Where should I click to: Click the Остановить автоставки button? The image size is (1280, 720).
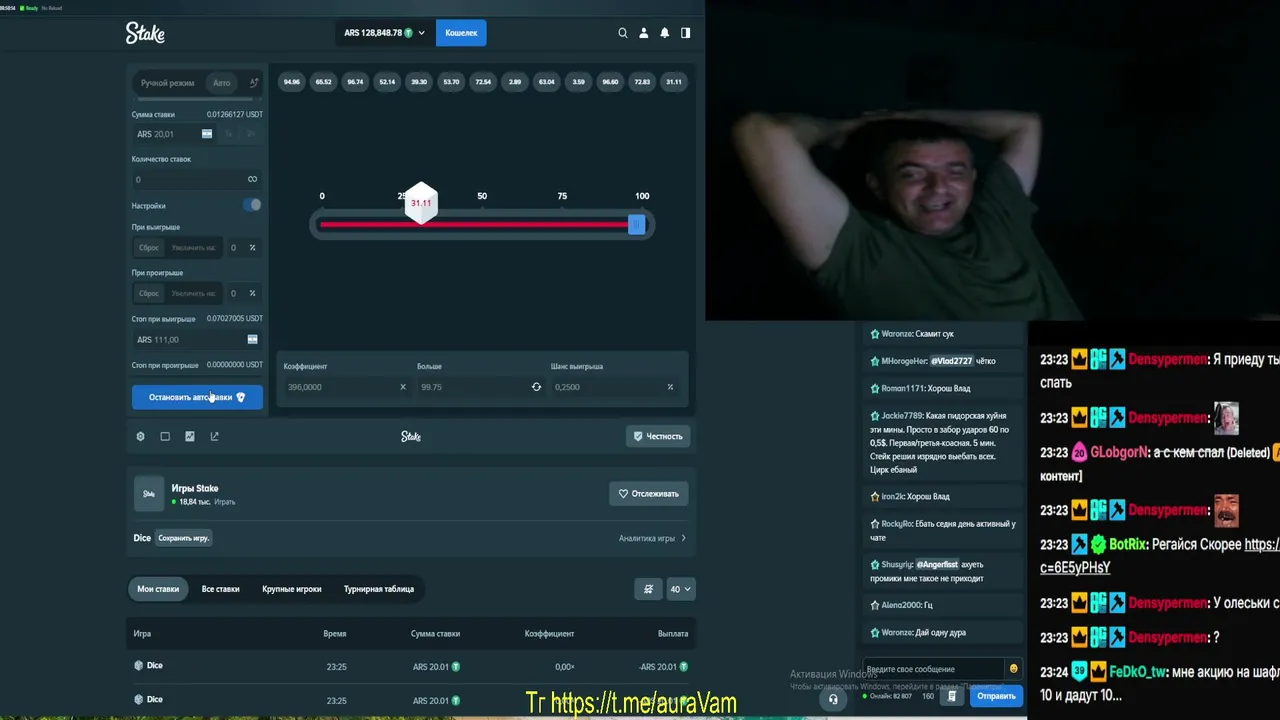point(197,397)
